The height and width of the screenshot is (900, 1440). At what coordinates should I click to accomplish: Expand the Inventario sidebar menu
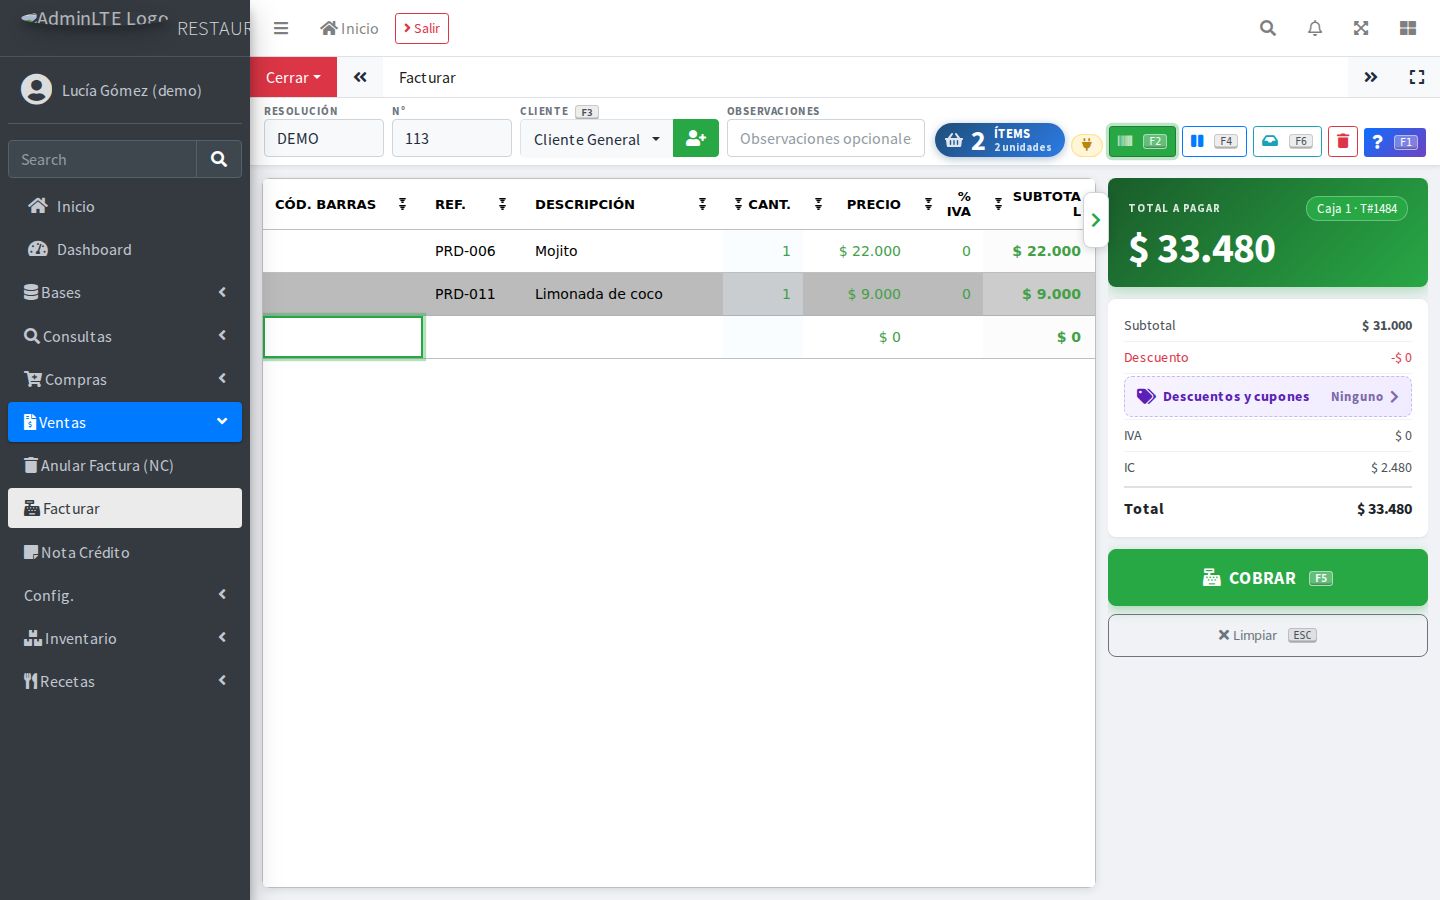pyautogui.click(x=125, y=638)
